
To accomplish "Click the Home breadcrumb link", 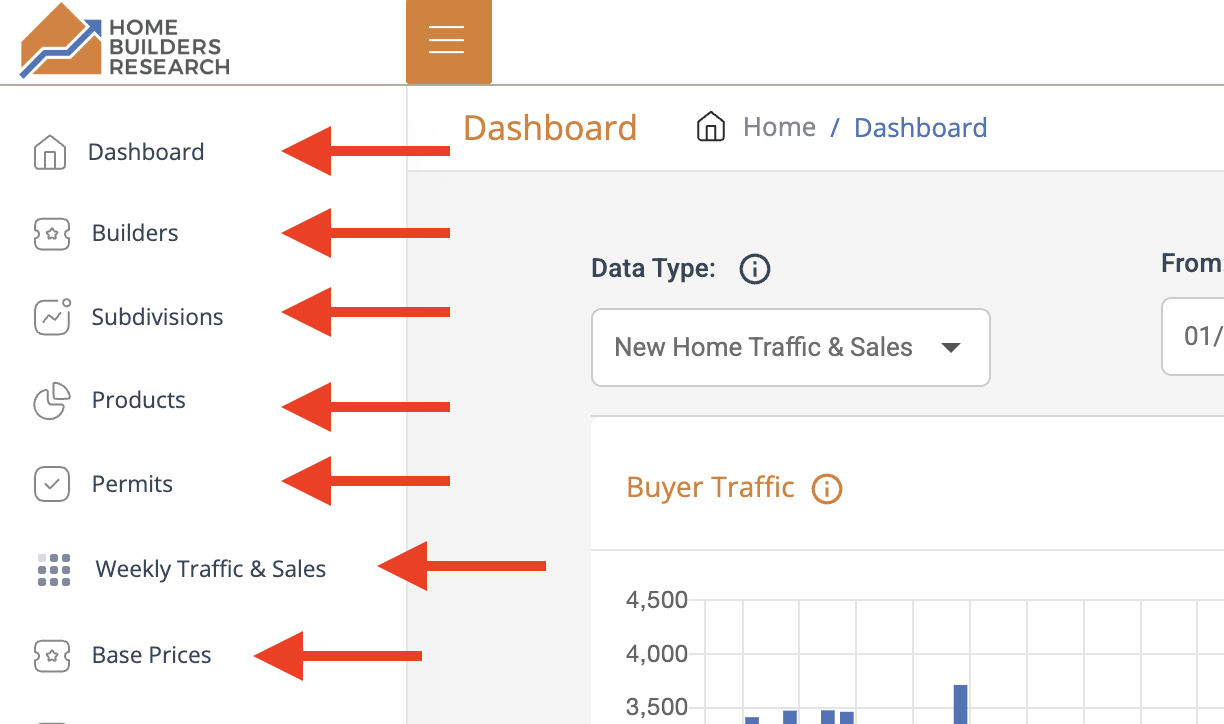I will click(779, 127).
